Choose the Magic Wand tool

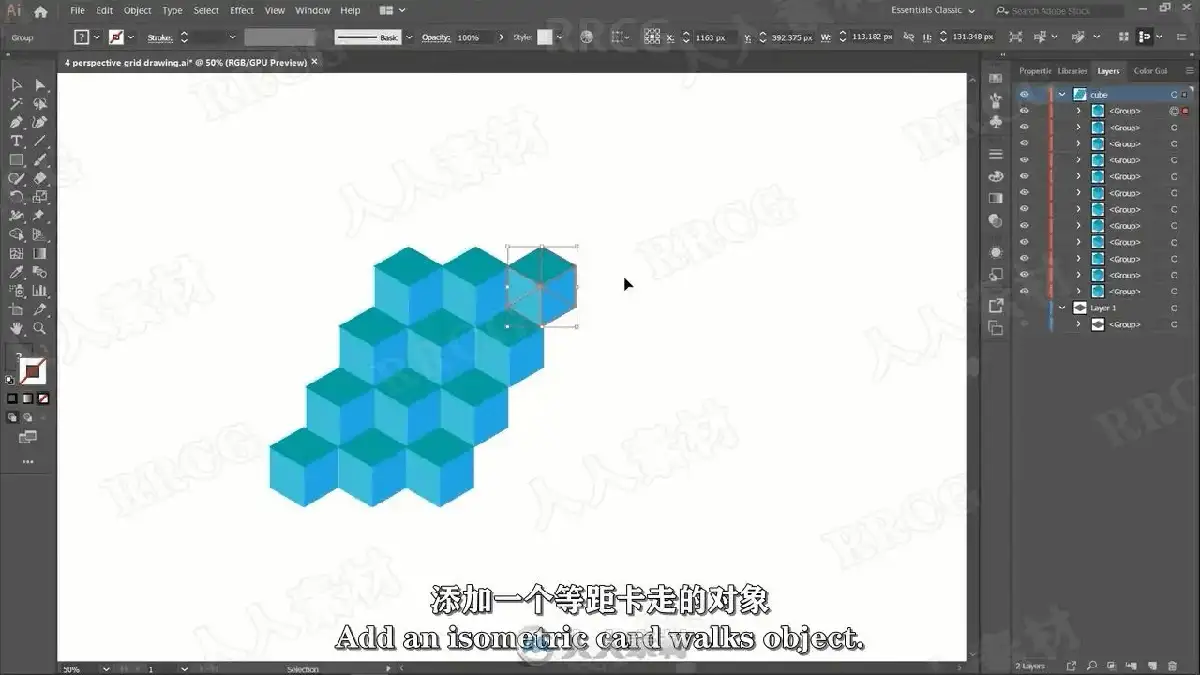pos(16,104)
